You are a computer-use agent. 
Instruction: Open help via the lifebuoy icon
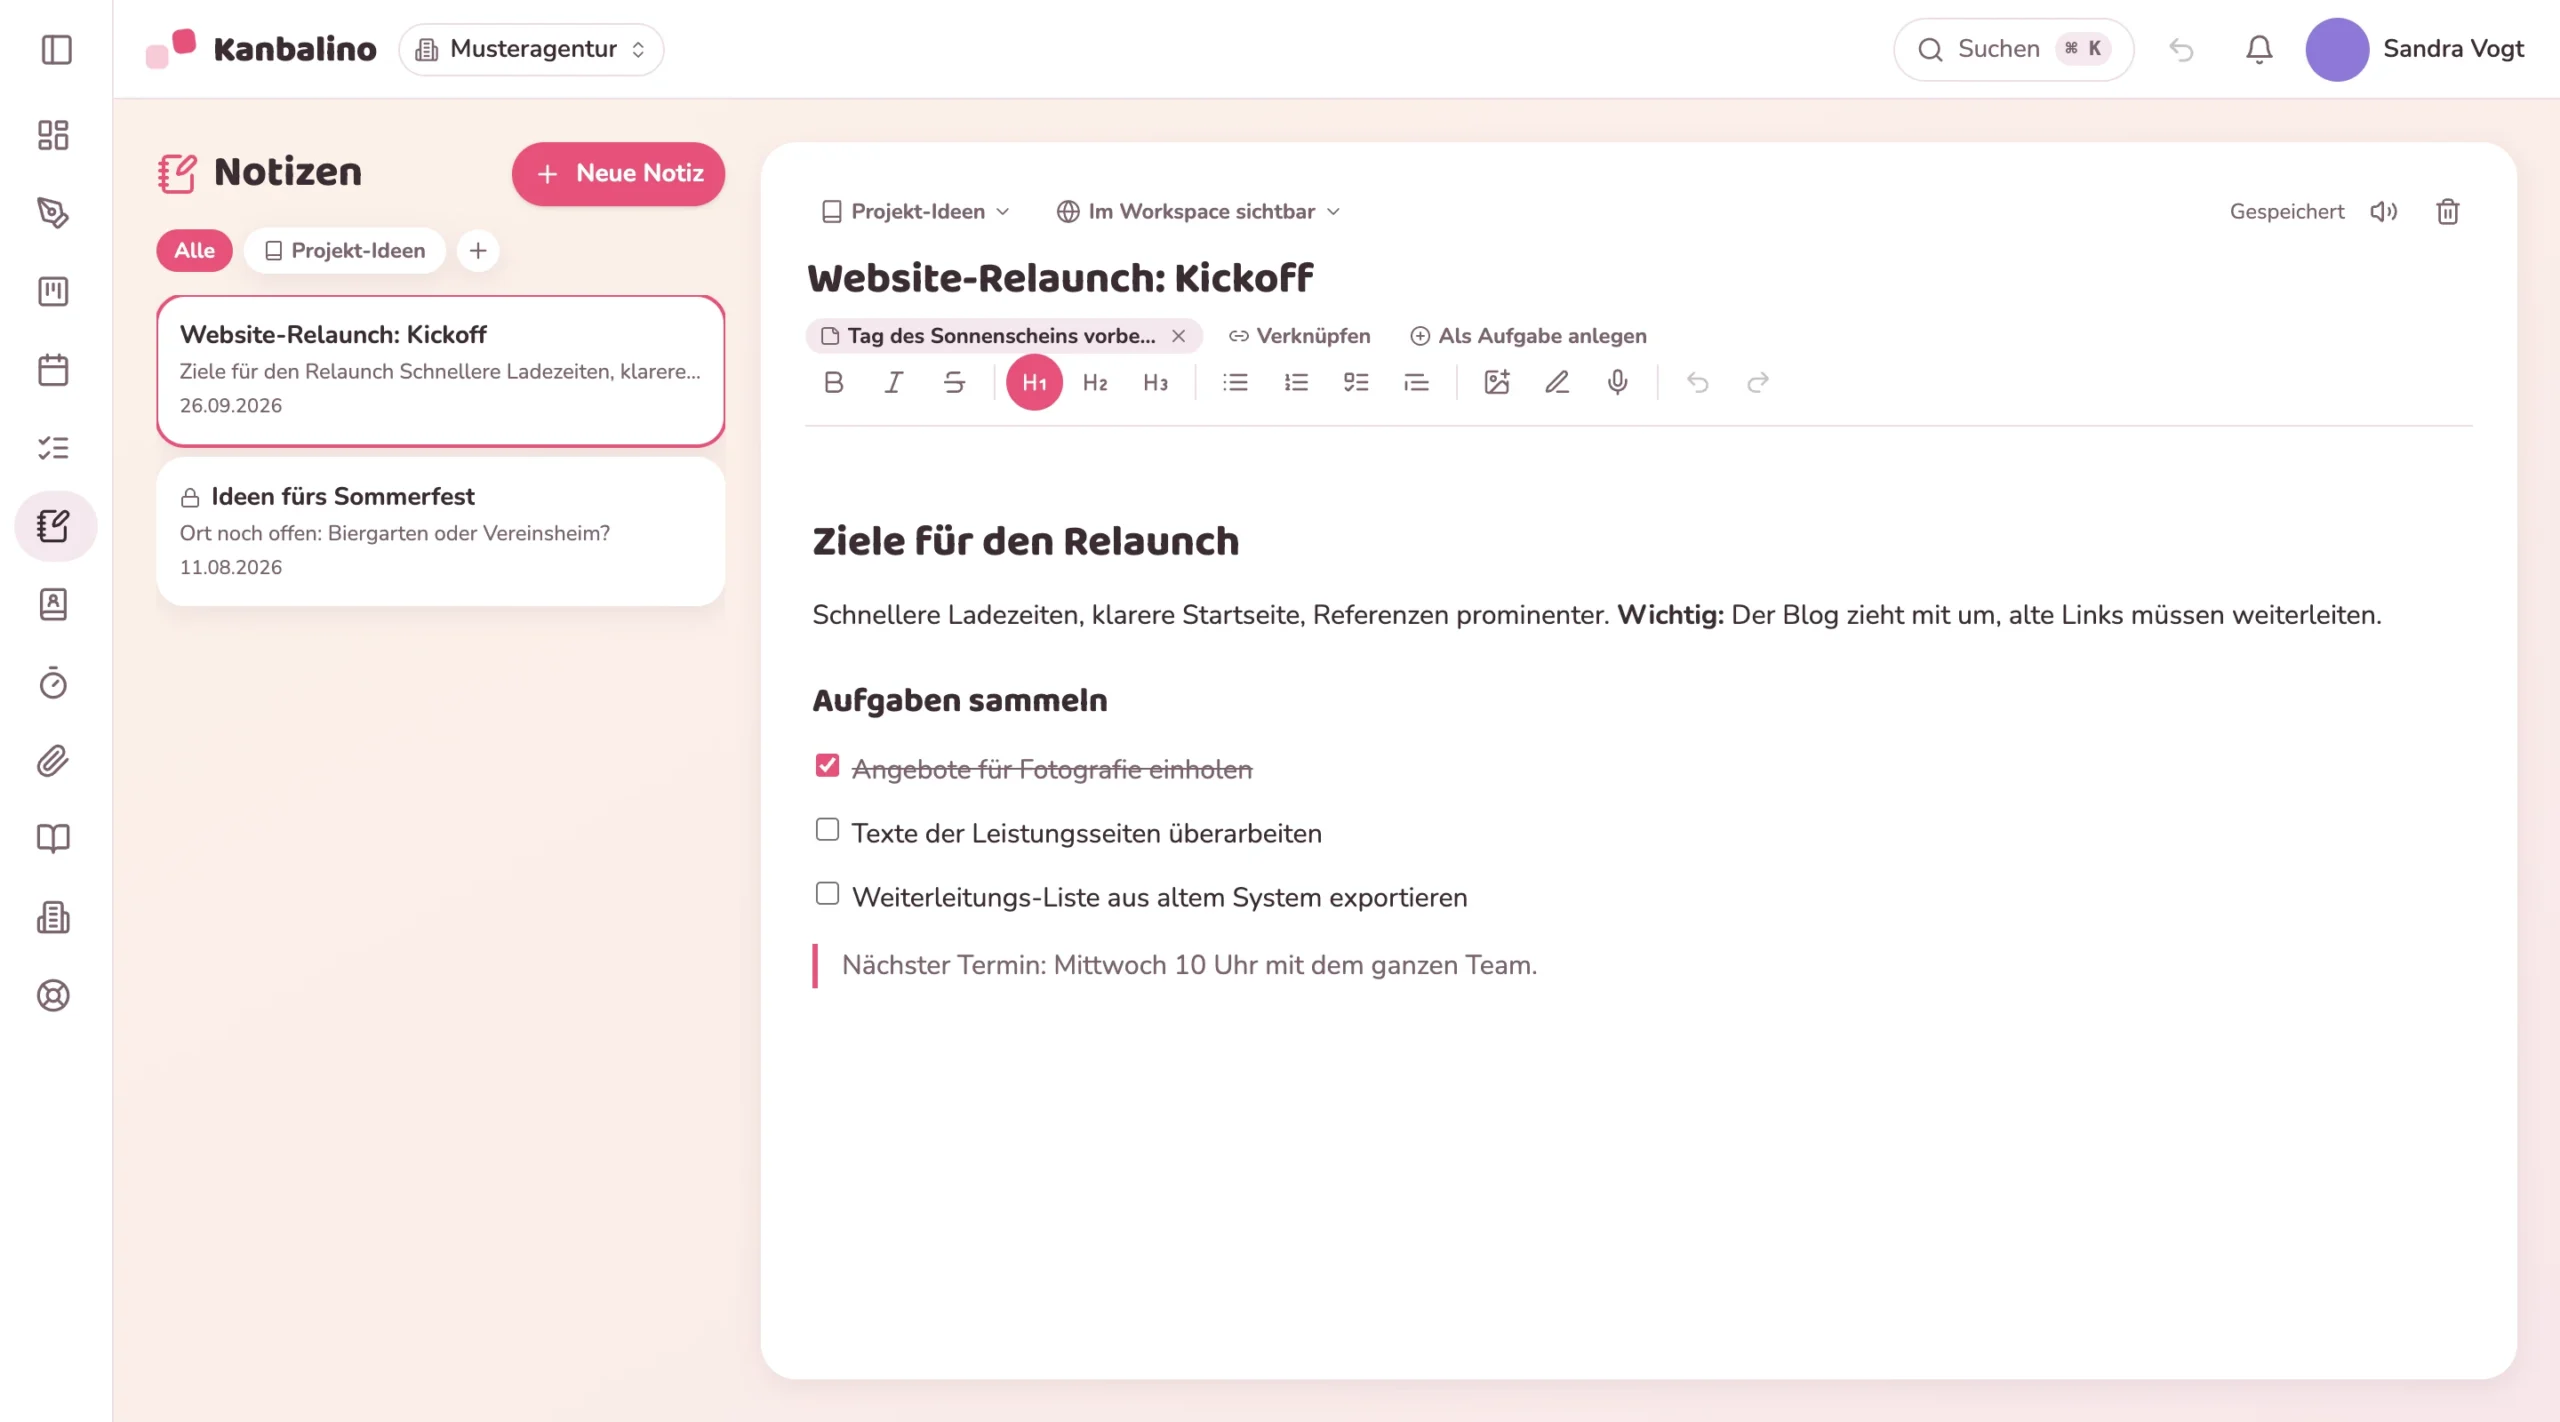coord(54,995)
